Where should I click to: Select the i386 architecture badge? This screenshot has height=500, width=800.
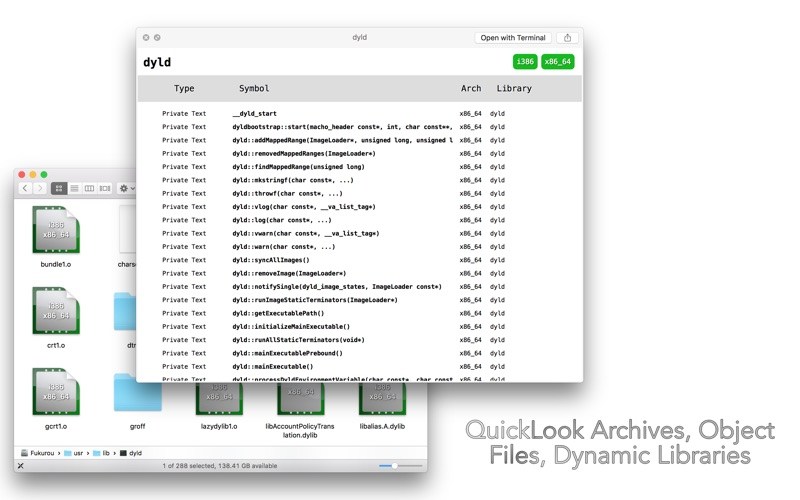[525, 62]
